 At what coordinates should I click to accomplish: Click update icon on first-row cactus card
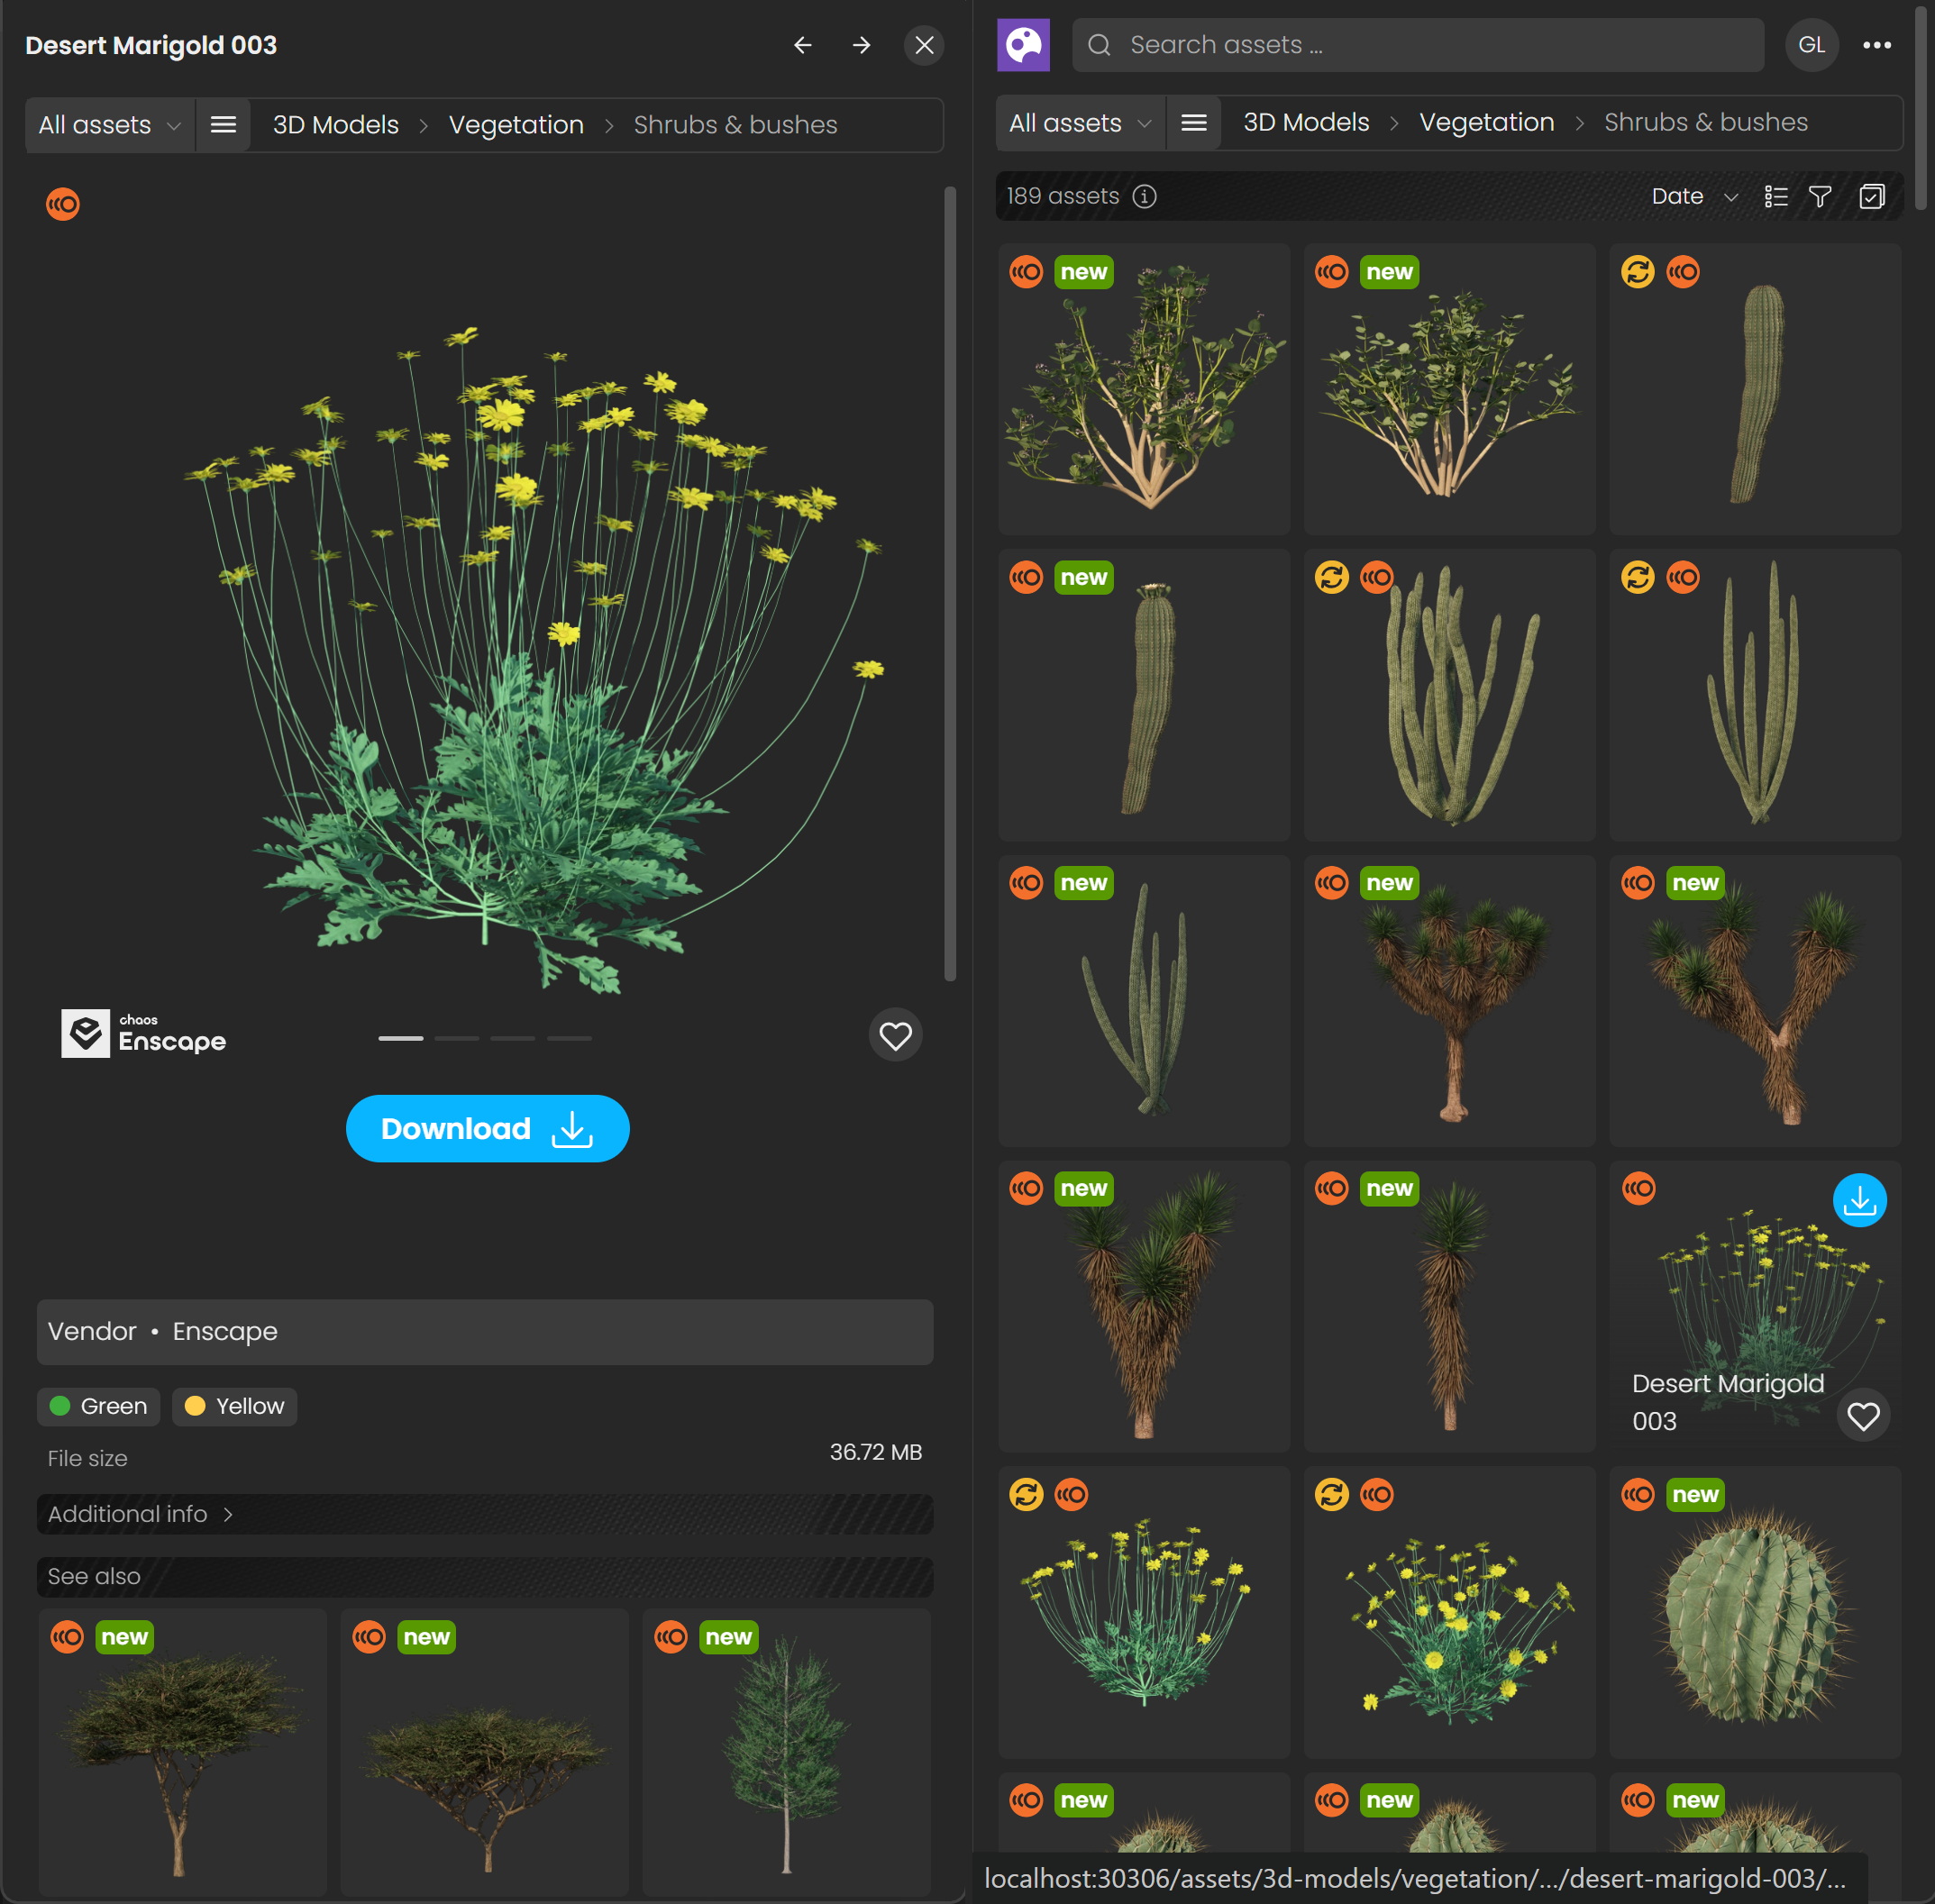click(1637, 272)
